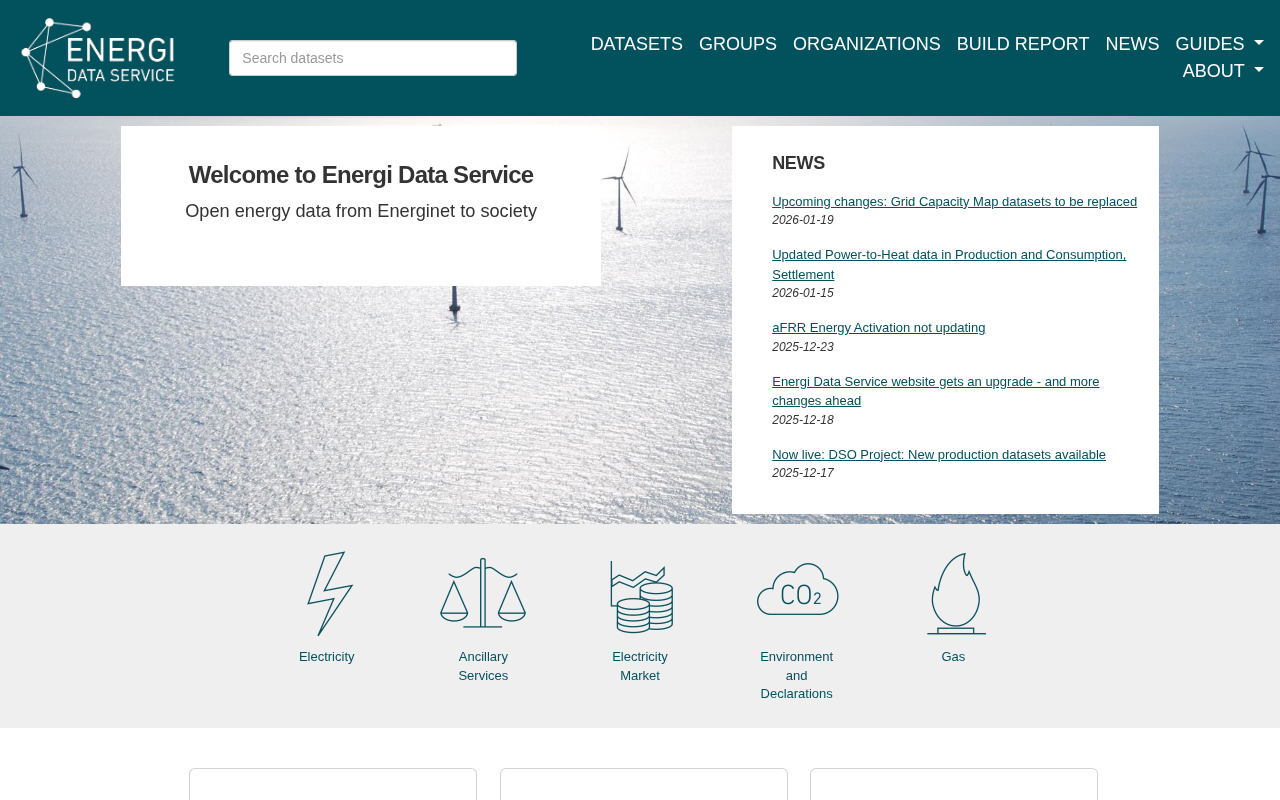The image size is (1280, 800).
Task: Open the Electricity lightning bolt icon
Action: (x=328, y=593)
